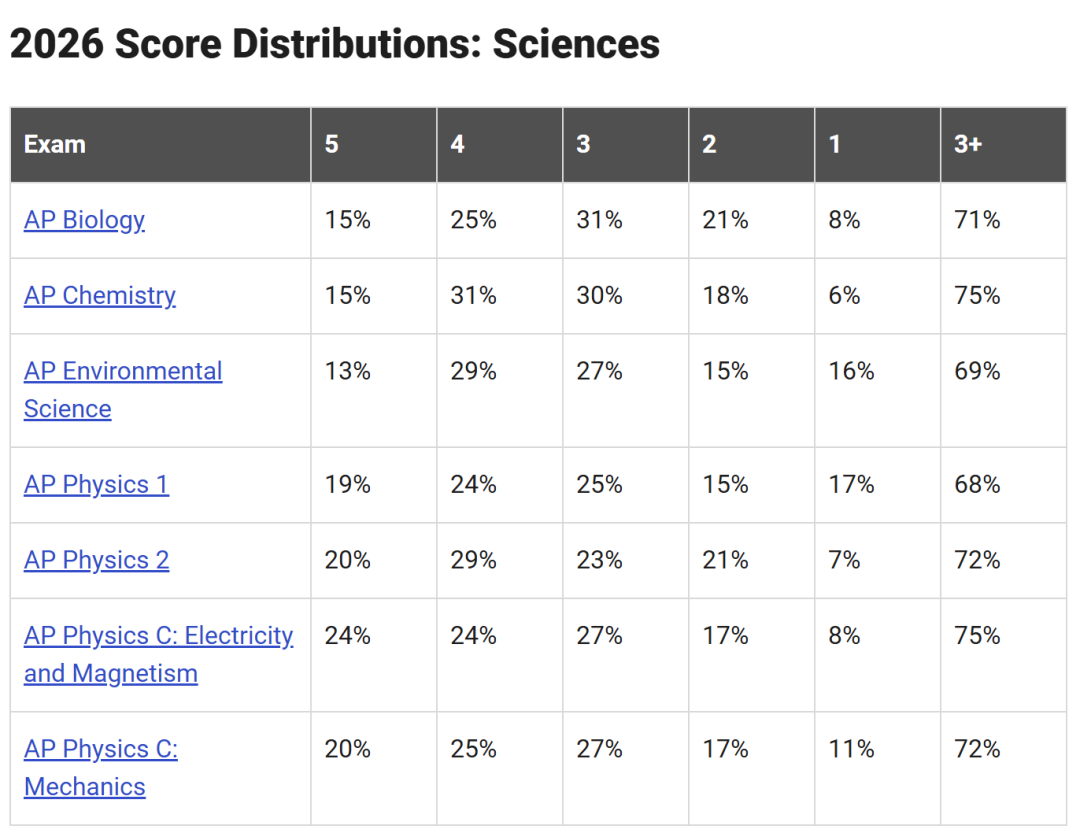Click the score 3 column header
The height and width of the screenshot is (833, 1080).
626,145
